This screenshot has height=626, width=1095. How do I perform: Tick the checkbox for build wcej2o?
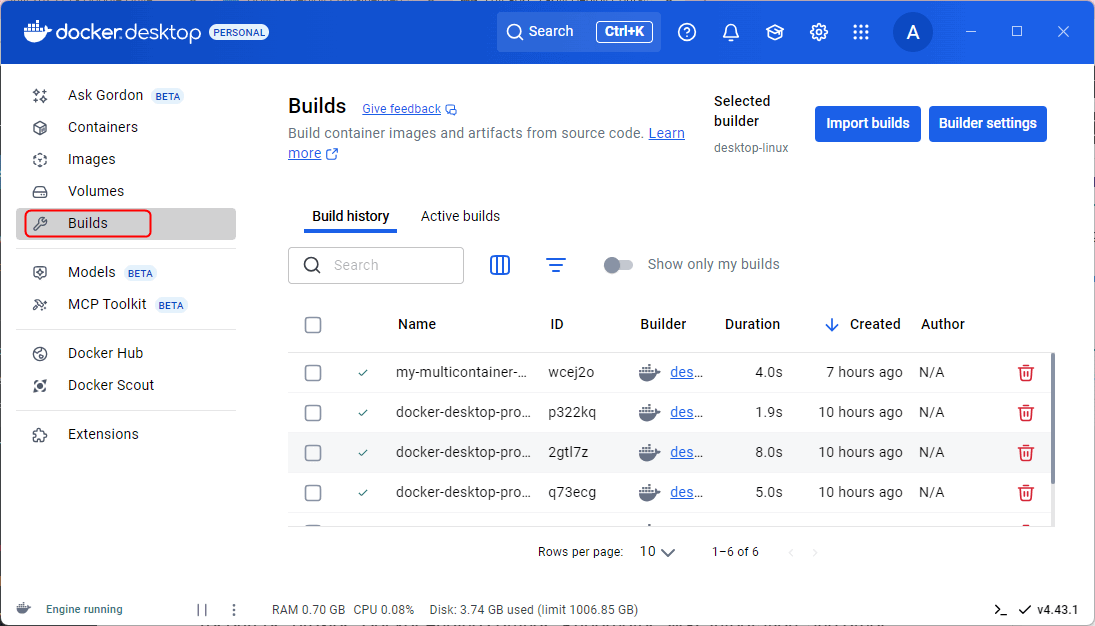[313, 373]
